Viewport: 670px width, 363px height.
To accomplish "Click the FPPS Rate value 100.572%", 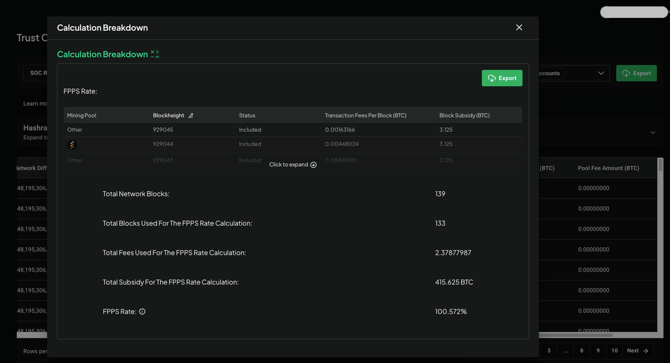I will click(451, 312).
